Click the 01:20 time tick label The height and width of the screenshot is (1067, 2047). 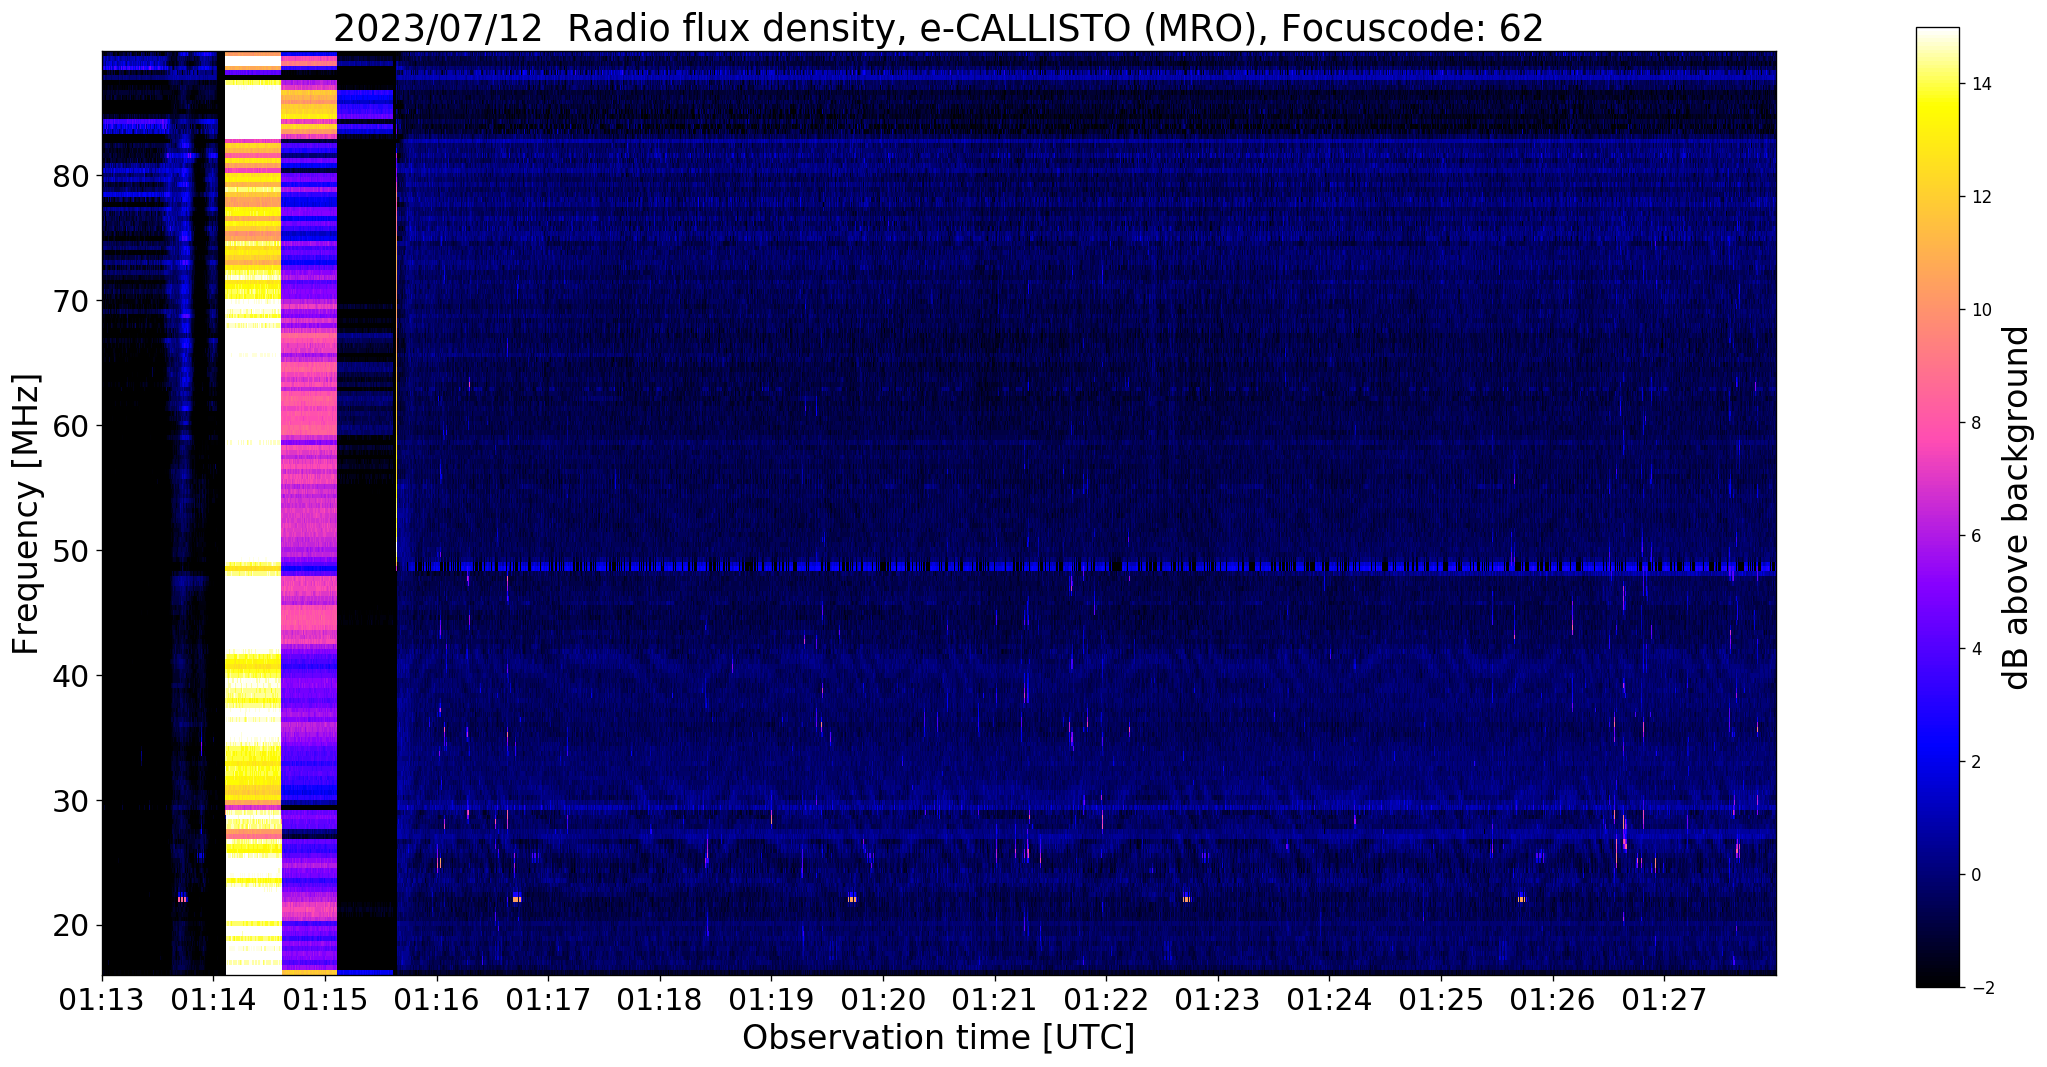(883, 1000)
